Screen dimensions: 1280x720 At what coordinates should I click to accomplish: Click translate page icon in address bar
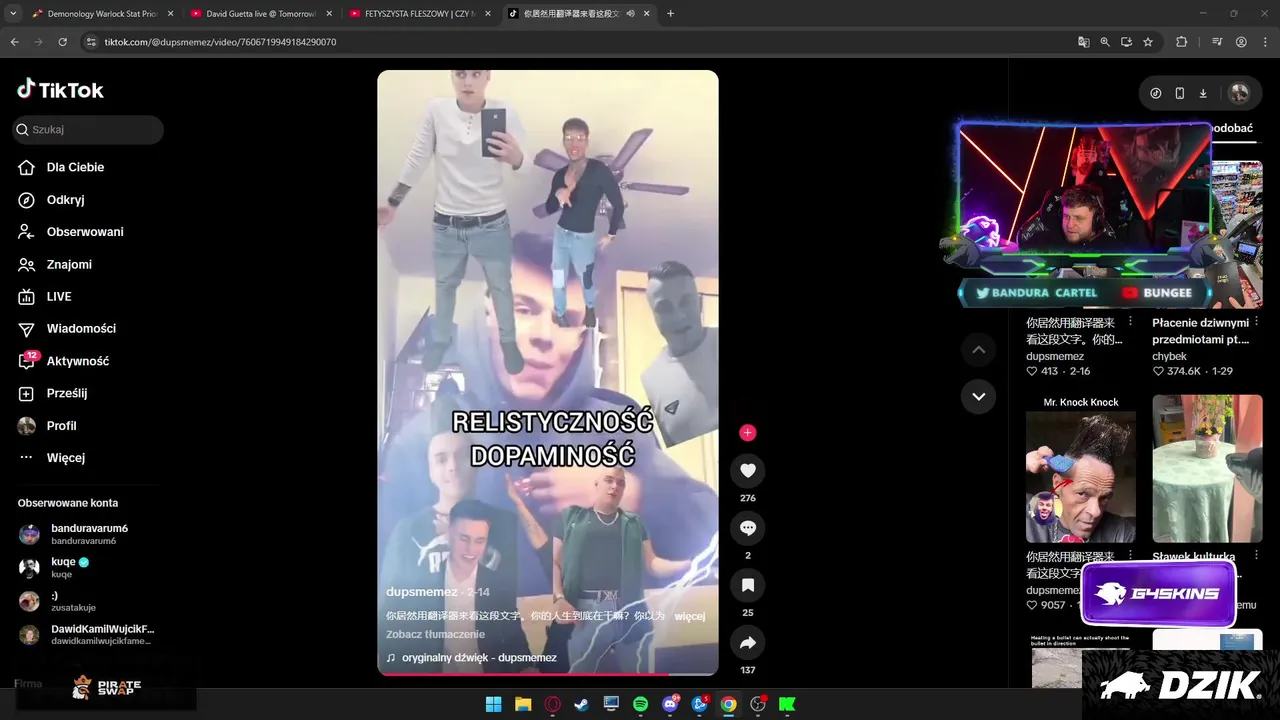pyautogui.click(x=1084, y=42)
